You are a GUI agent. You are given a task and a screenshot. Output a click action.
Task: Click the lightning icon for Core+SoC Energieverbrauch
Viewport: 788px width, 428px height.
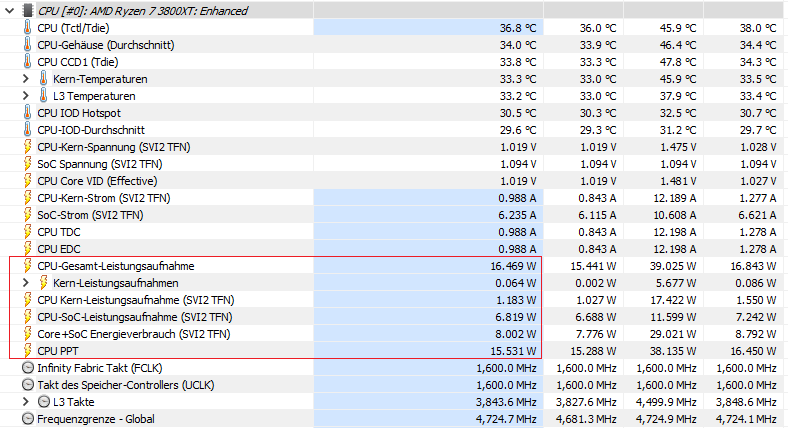[28, 334]
